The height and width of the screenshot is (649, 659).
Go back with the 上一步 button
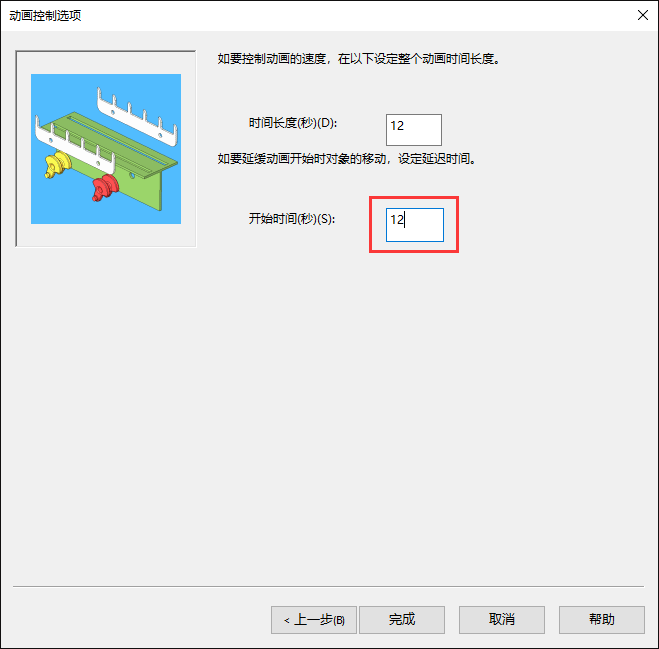point(314,620)
